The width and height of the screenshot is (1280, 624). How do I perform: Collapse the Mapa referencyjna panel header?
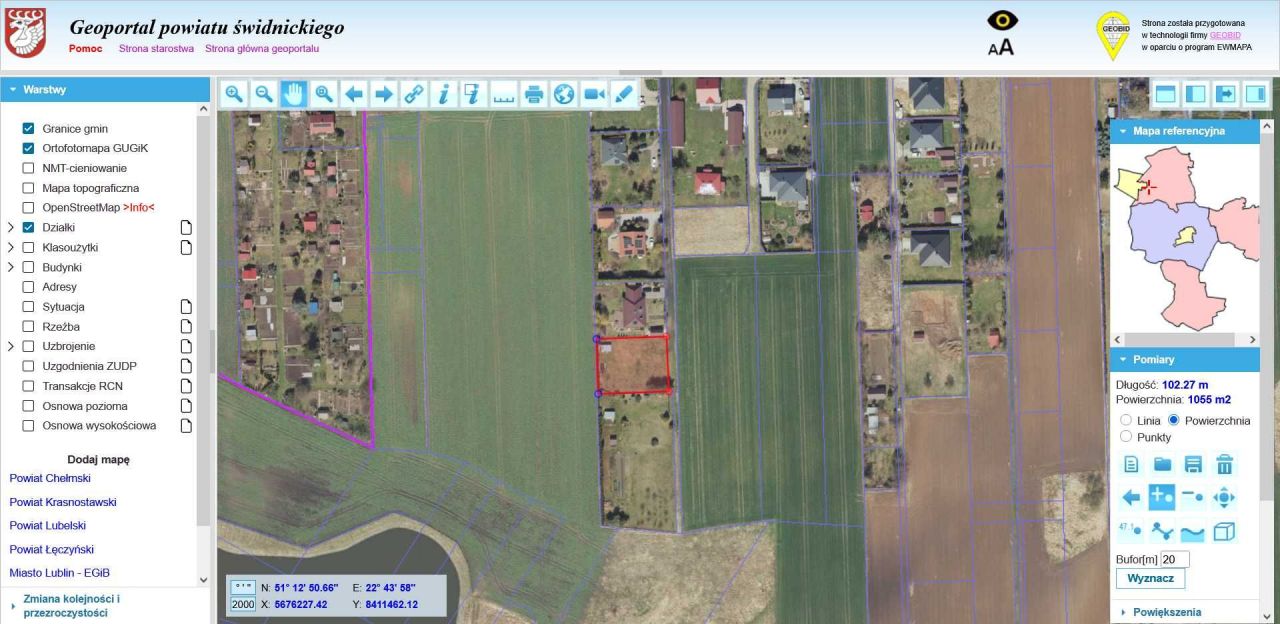pyautogui.click(x=1184, y=131)
